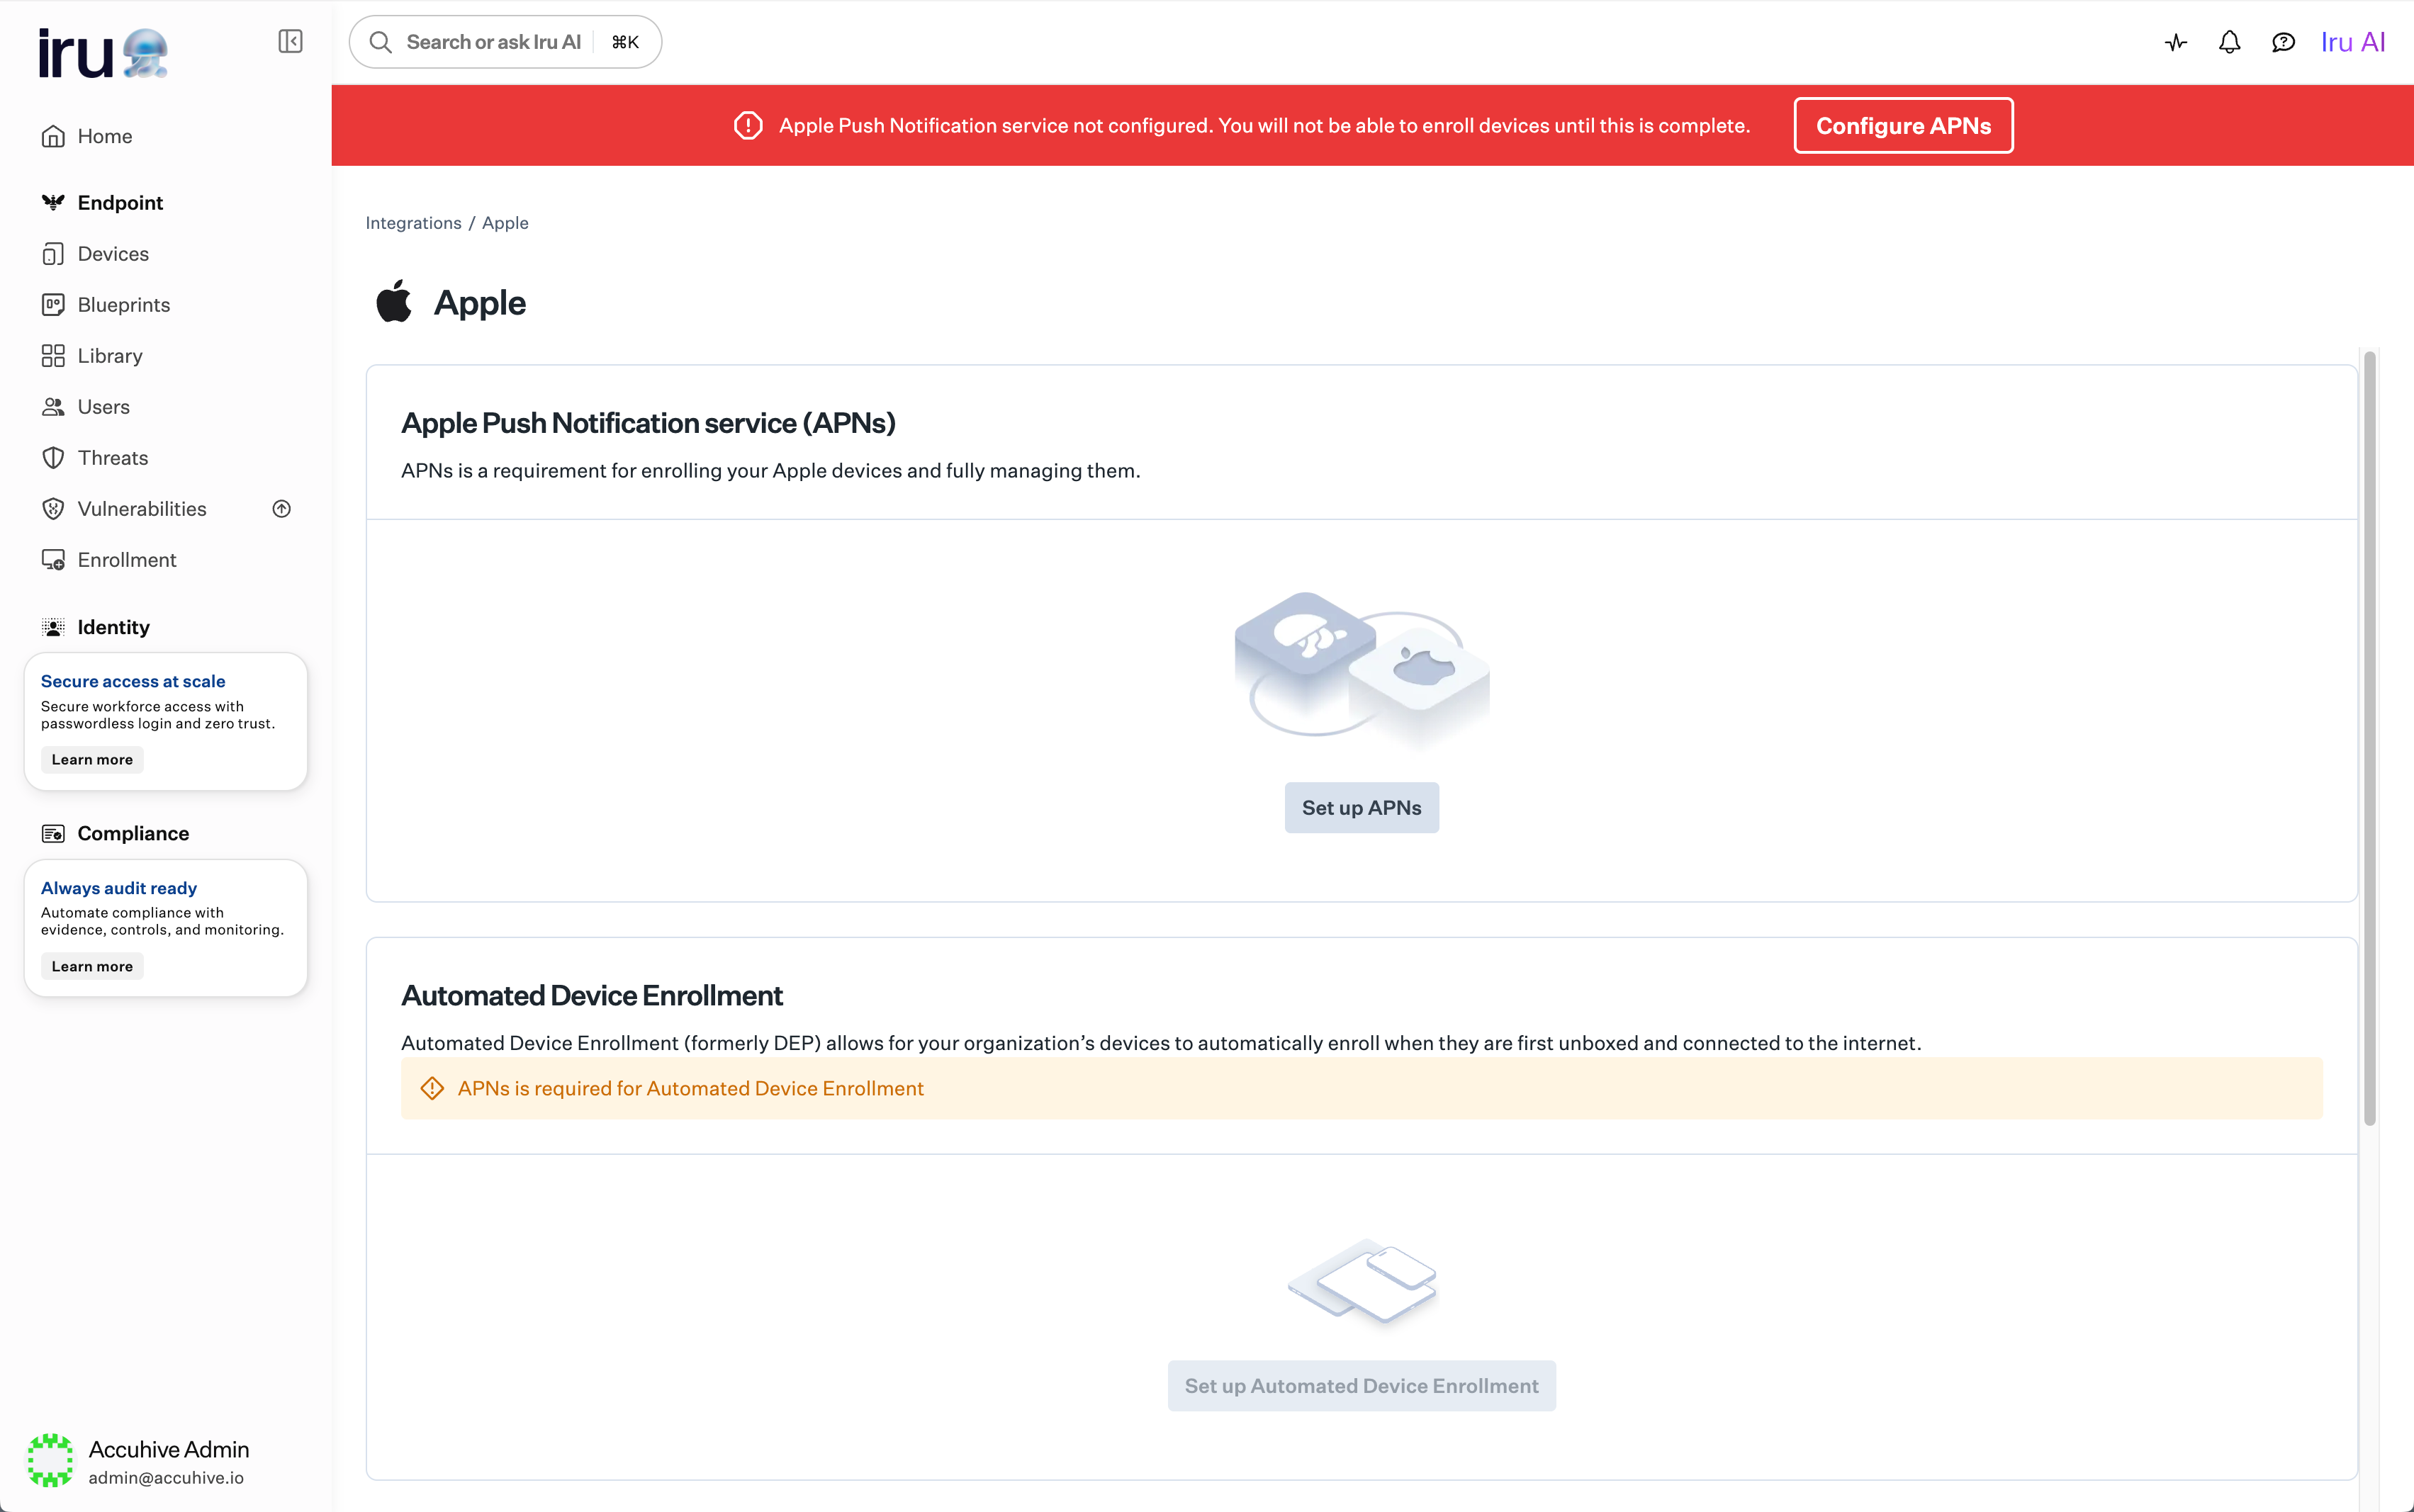The height and width of the screenshot is (1512, 2414).
Task: Click Learn more under Secure access at scale
Action: tap(91, 759)
